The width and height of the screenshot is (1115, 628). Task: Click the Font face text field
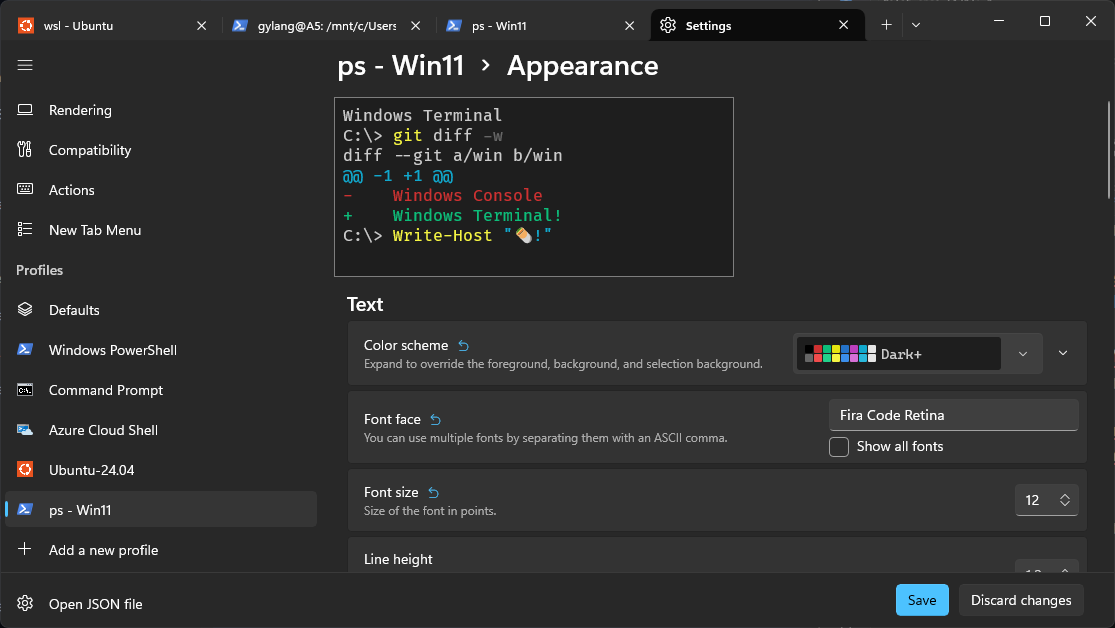[x=953, y=415]
